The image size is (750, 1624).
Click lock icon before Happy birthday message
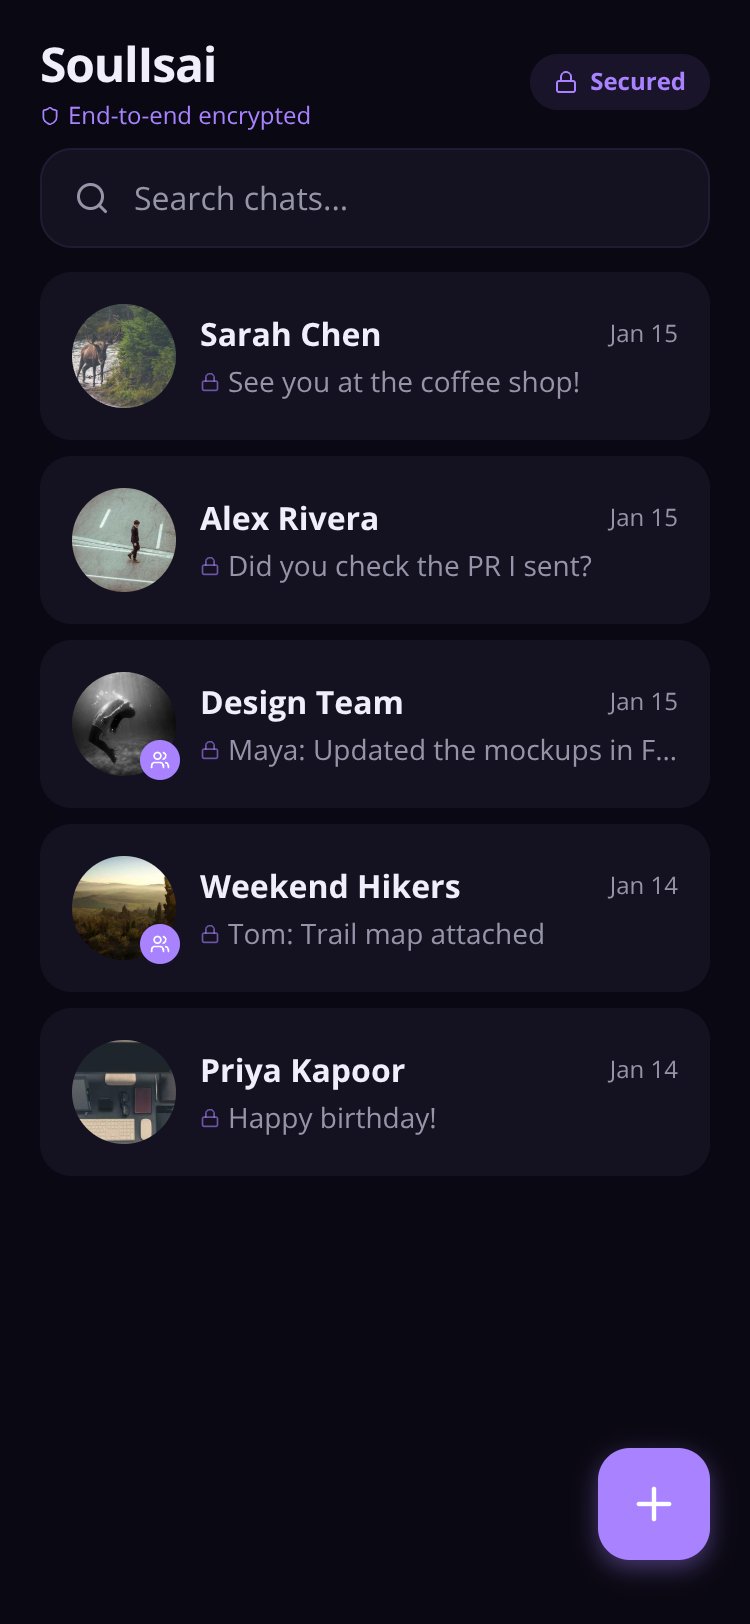[x=210, y=1118]
